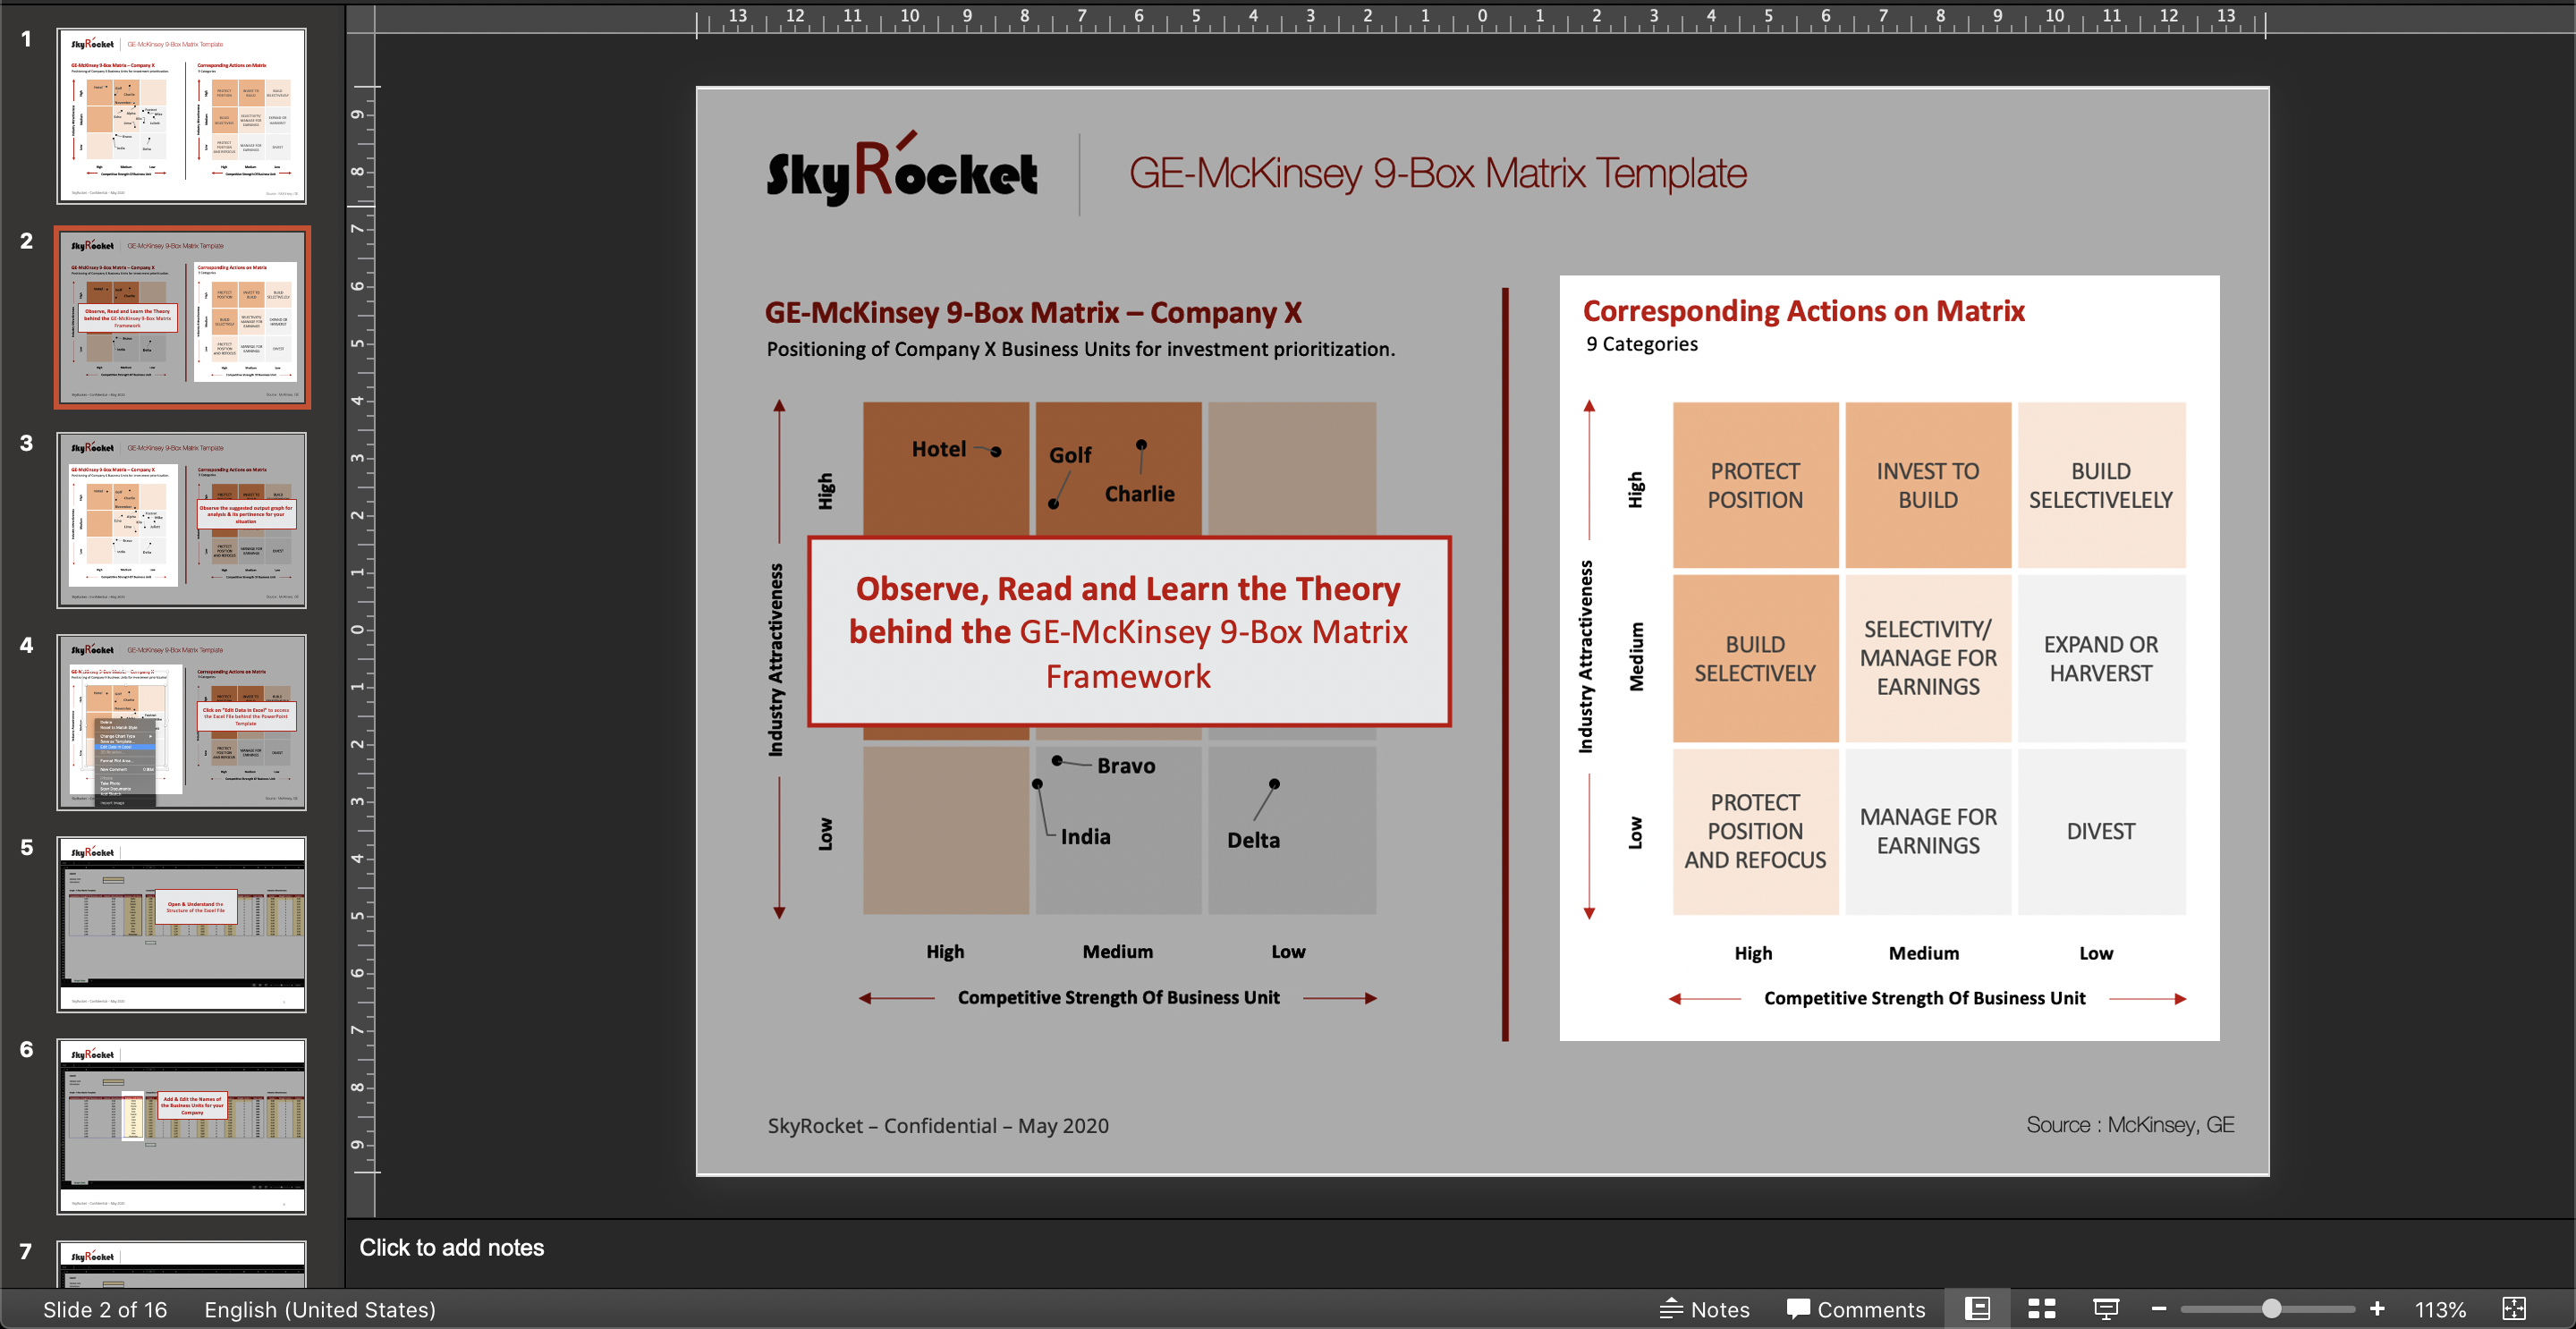Click English (United States) language indicator

(x=320, y=1310)
